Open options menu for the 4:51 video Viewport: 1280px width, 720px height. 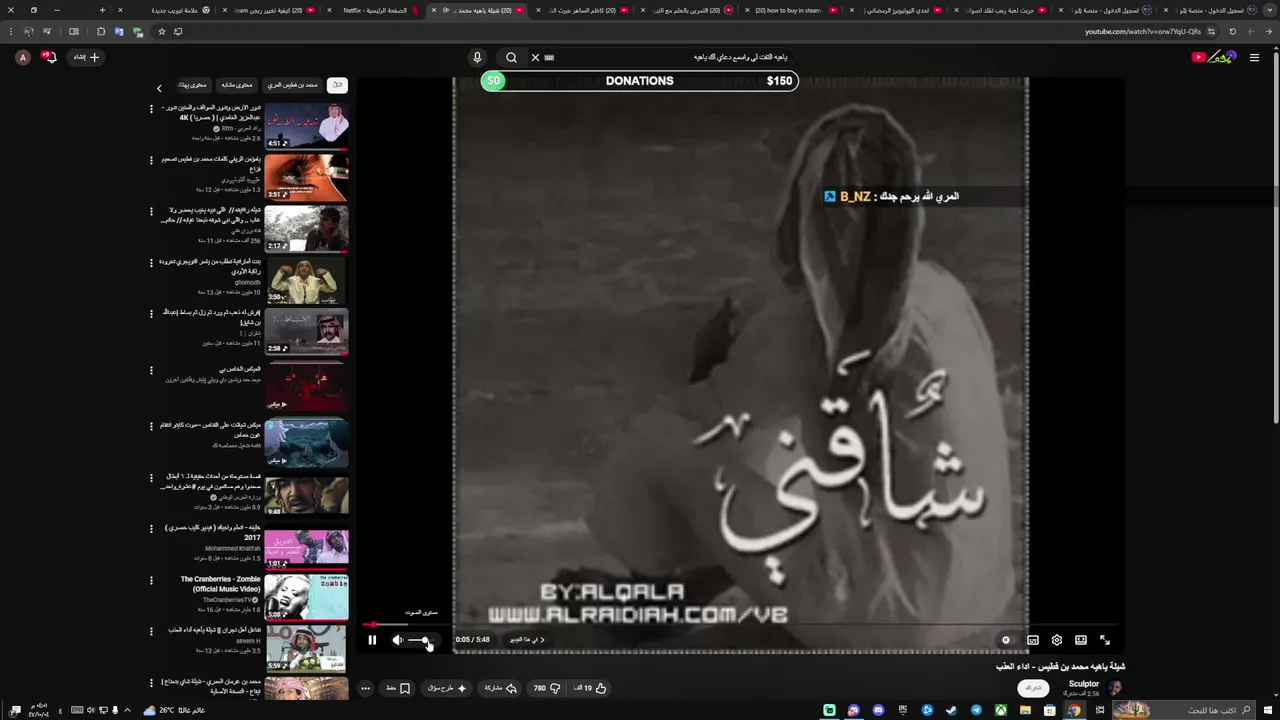click(151, 109)
